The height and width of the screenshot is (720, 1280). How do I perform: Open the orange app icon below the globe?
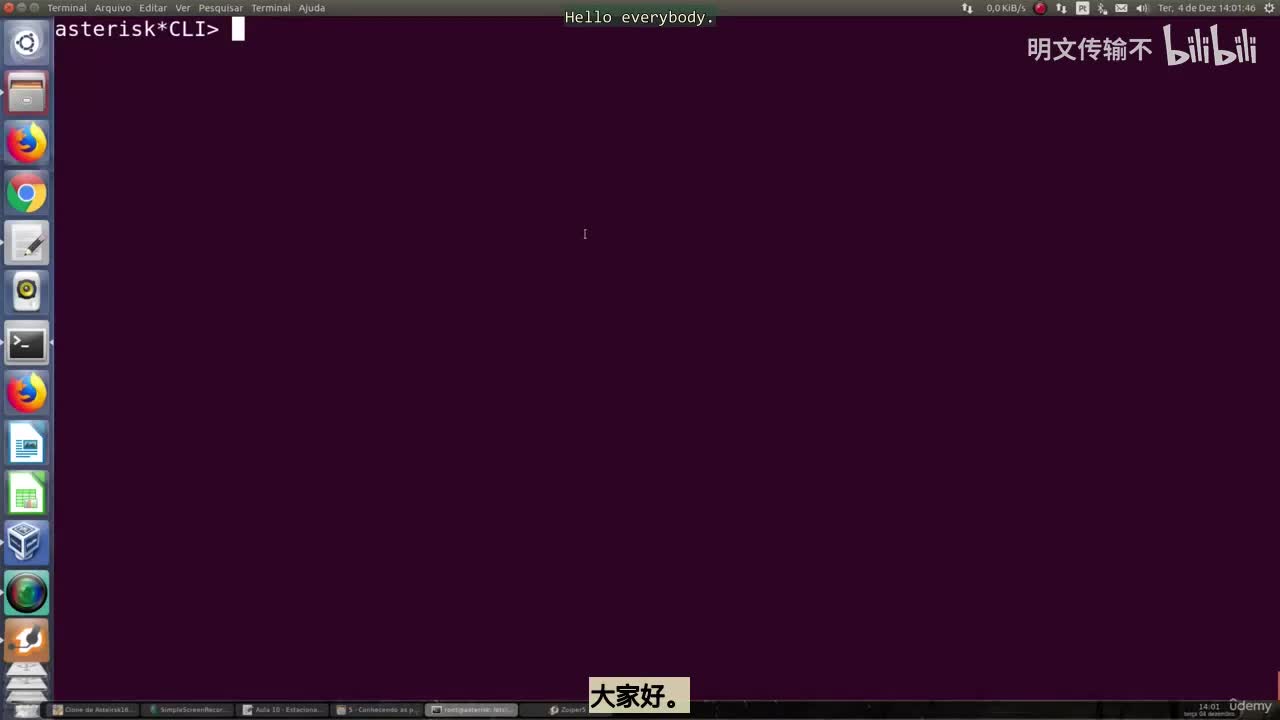pos(27,641)
